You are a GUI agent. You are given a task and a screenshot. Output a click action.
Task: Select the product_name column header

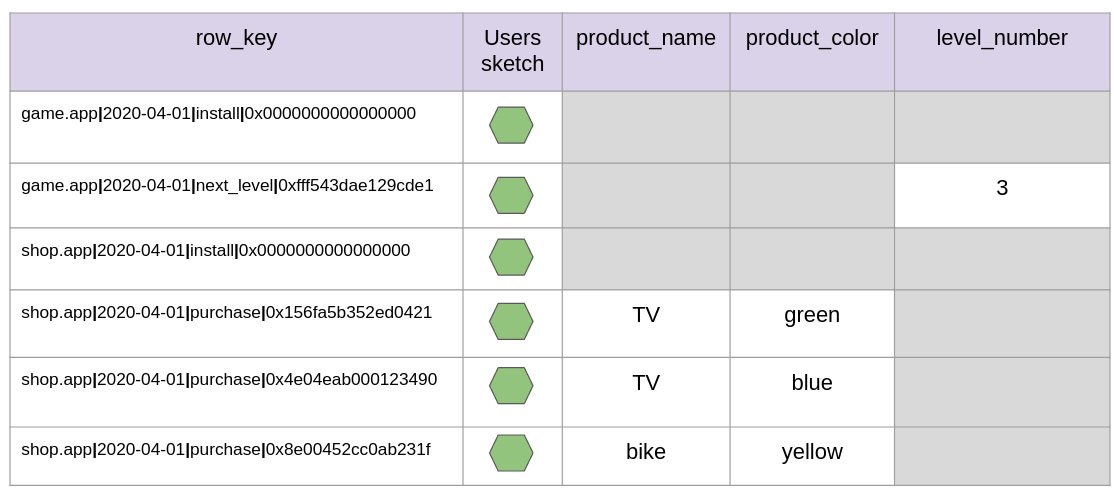pyautogui.click(x=646, y=52)
